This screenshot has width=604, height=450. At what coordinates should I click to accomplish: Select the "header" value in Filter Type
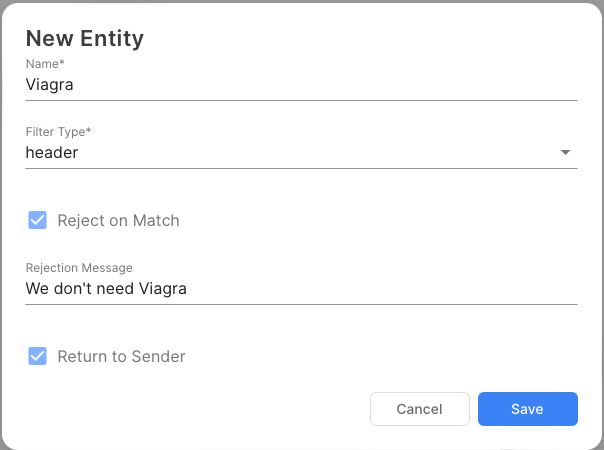click(x=52, y=153)
